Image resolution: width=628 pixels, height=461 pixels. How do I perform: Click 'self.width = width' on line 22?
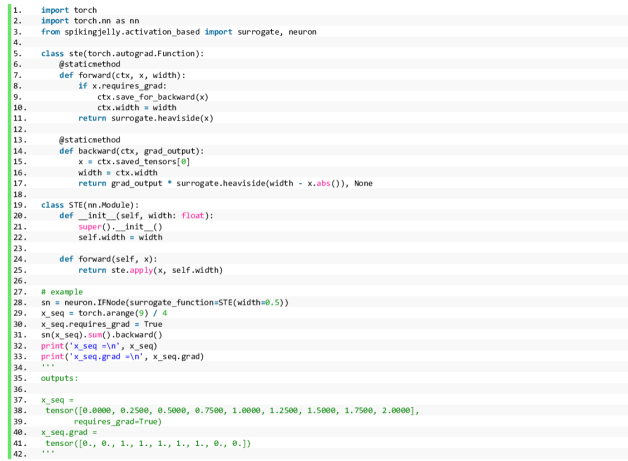[x=120, y=238]
